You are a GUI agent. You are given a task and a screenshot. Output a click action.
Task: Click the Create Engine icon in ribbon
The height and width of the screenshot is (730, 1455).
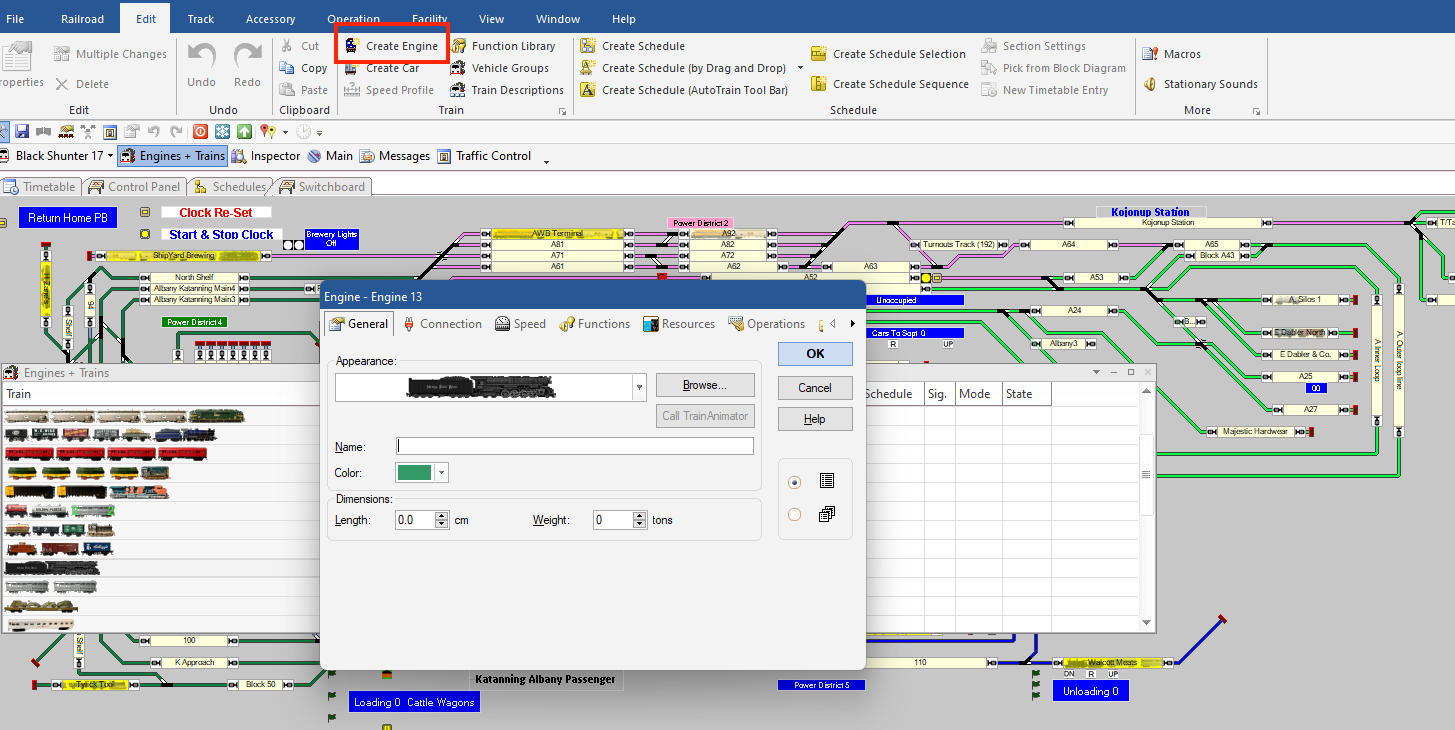[x=353, y=46]
